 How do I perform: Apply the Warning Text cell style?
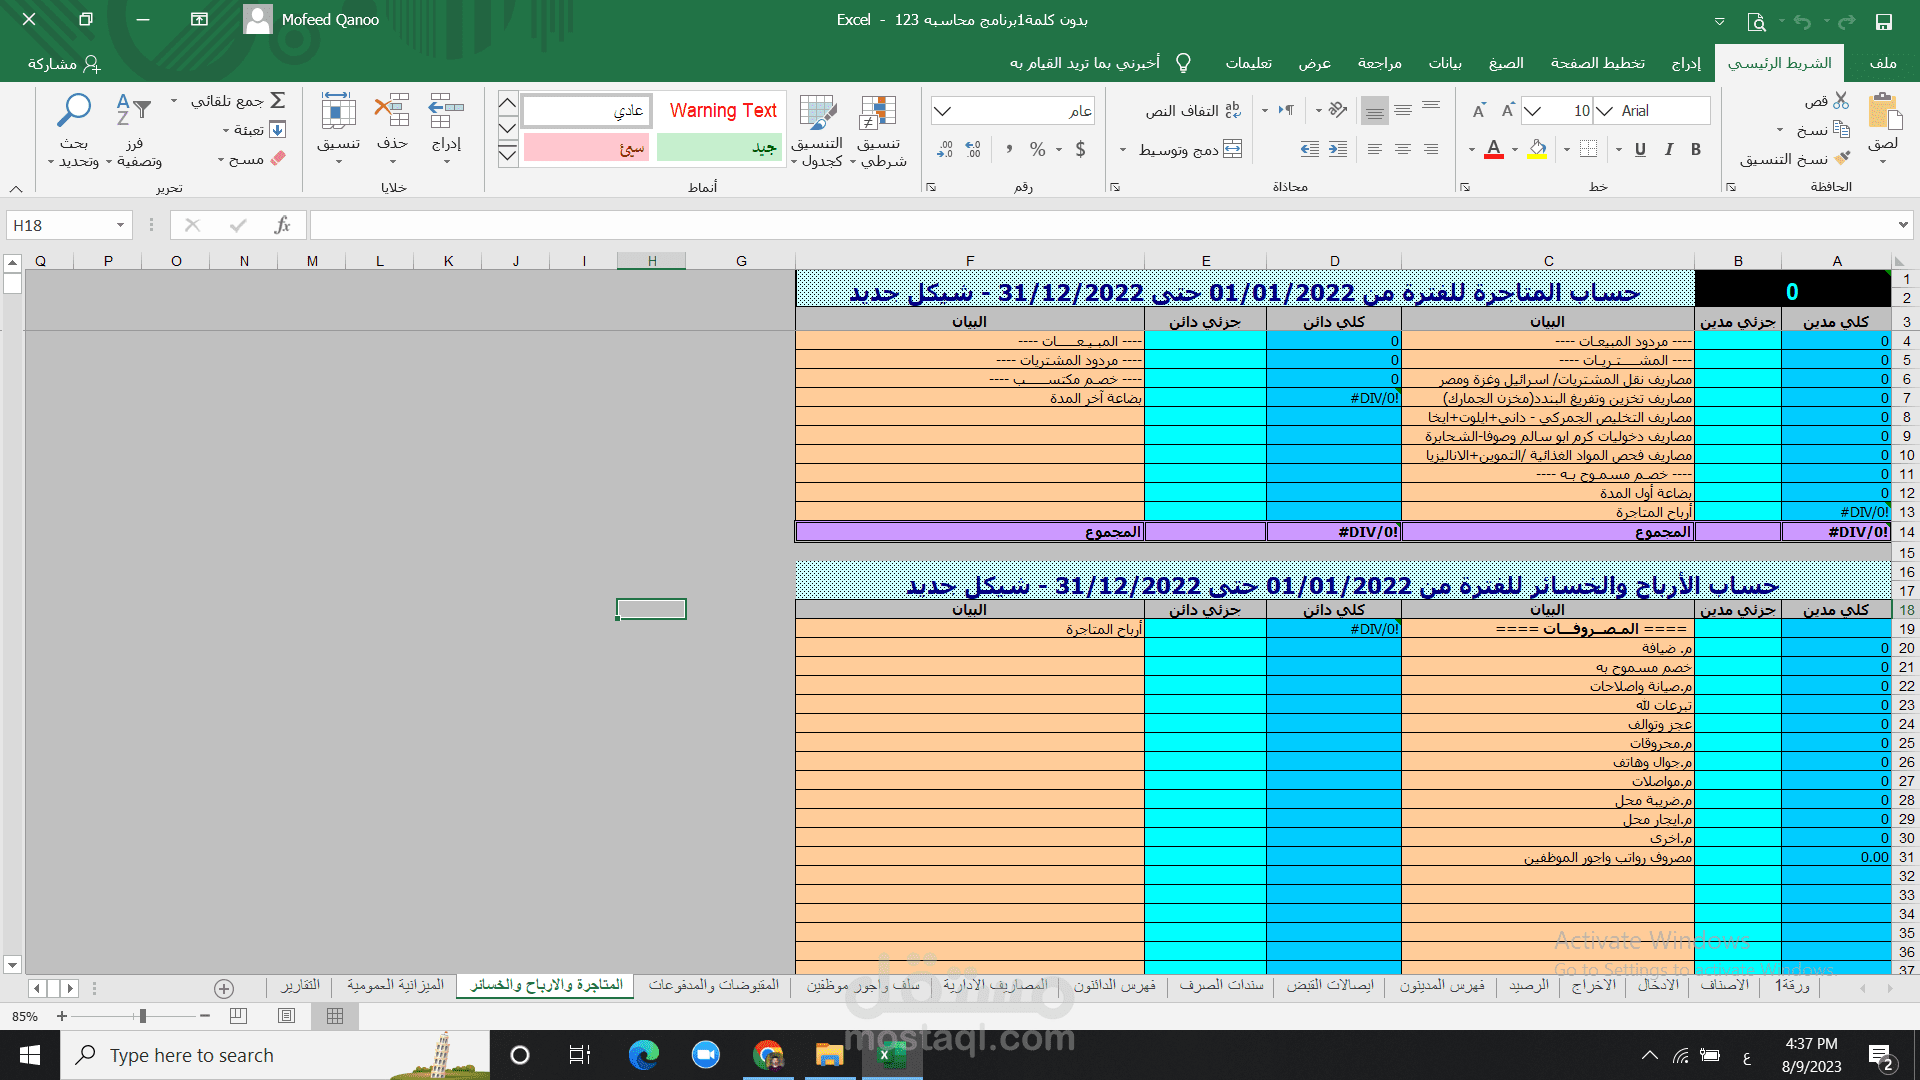(x=722, y=111)
